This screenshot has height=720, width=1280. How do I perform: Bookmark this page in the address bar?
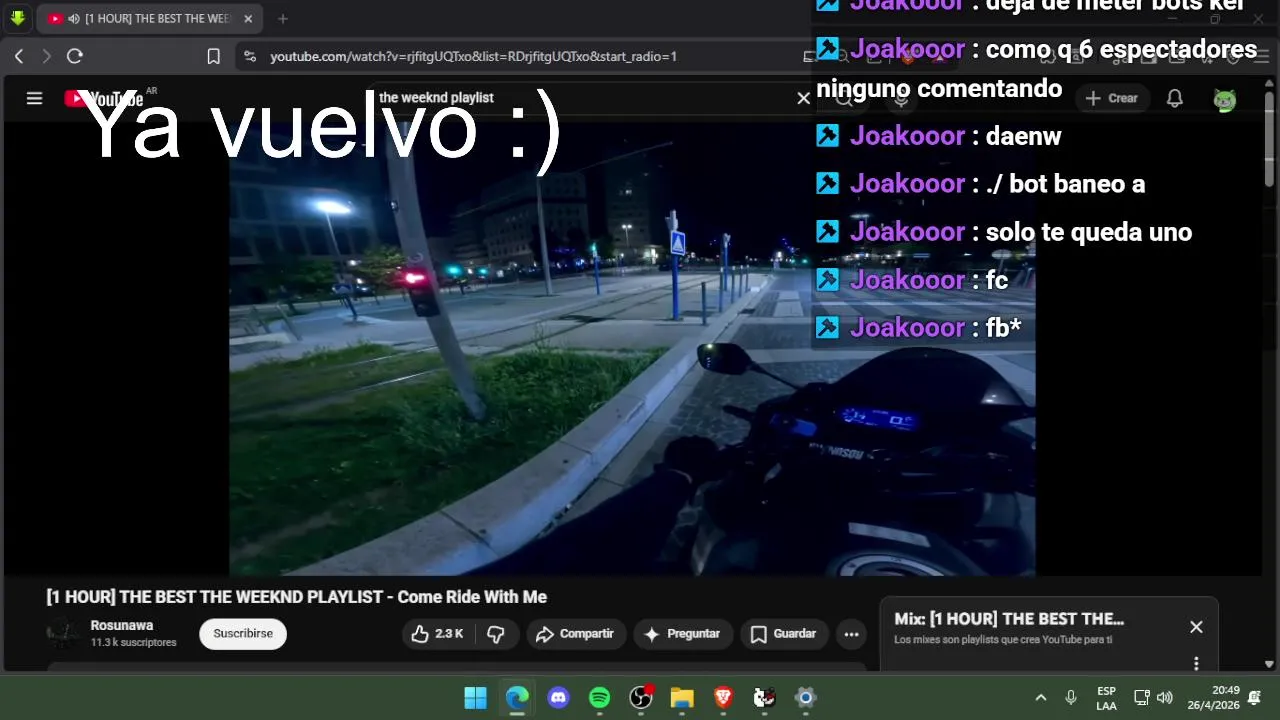[213, 56]
